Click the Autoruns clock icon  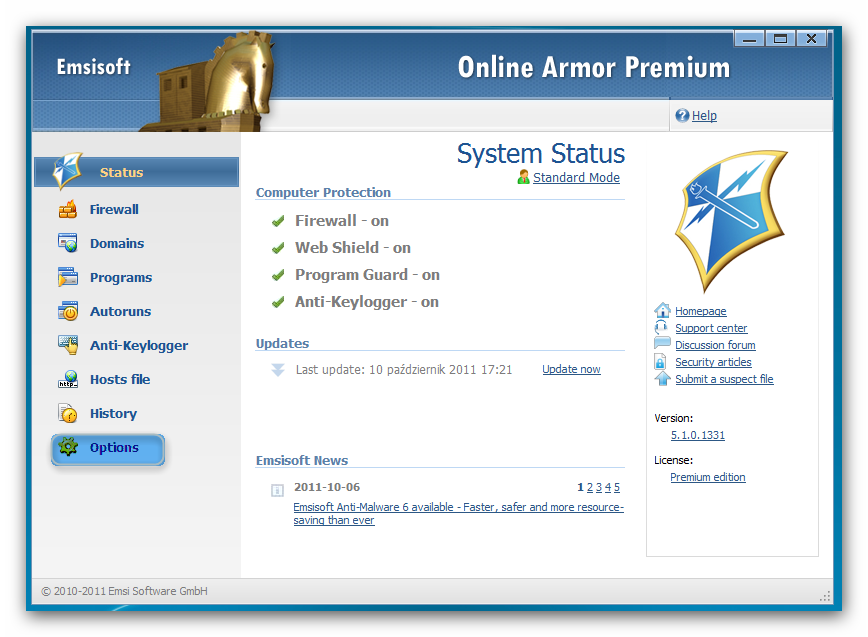pos(68,311)
